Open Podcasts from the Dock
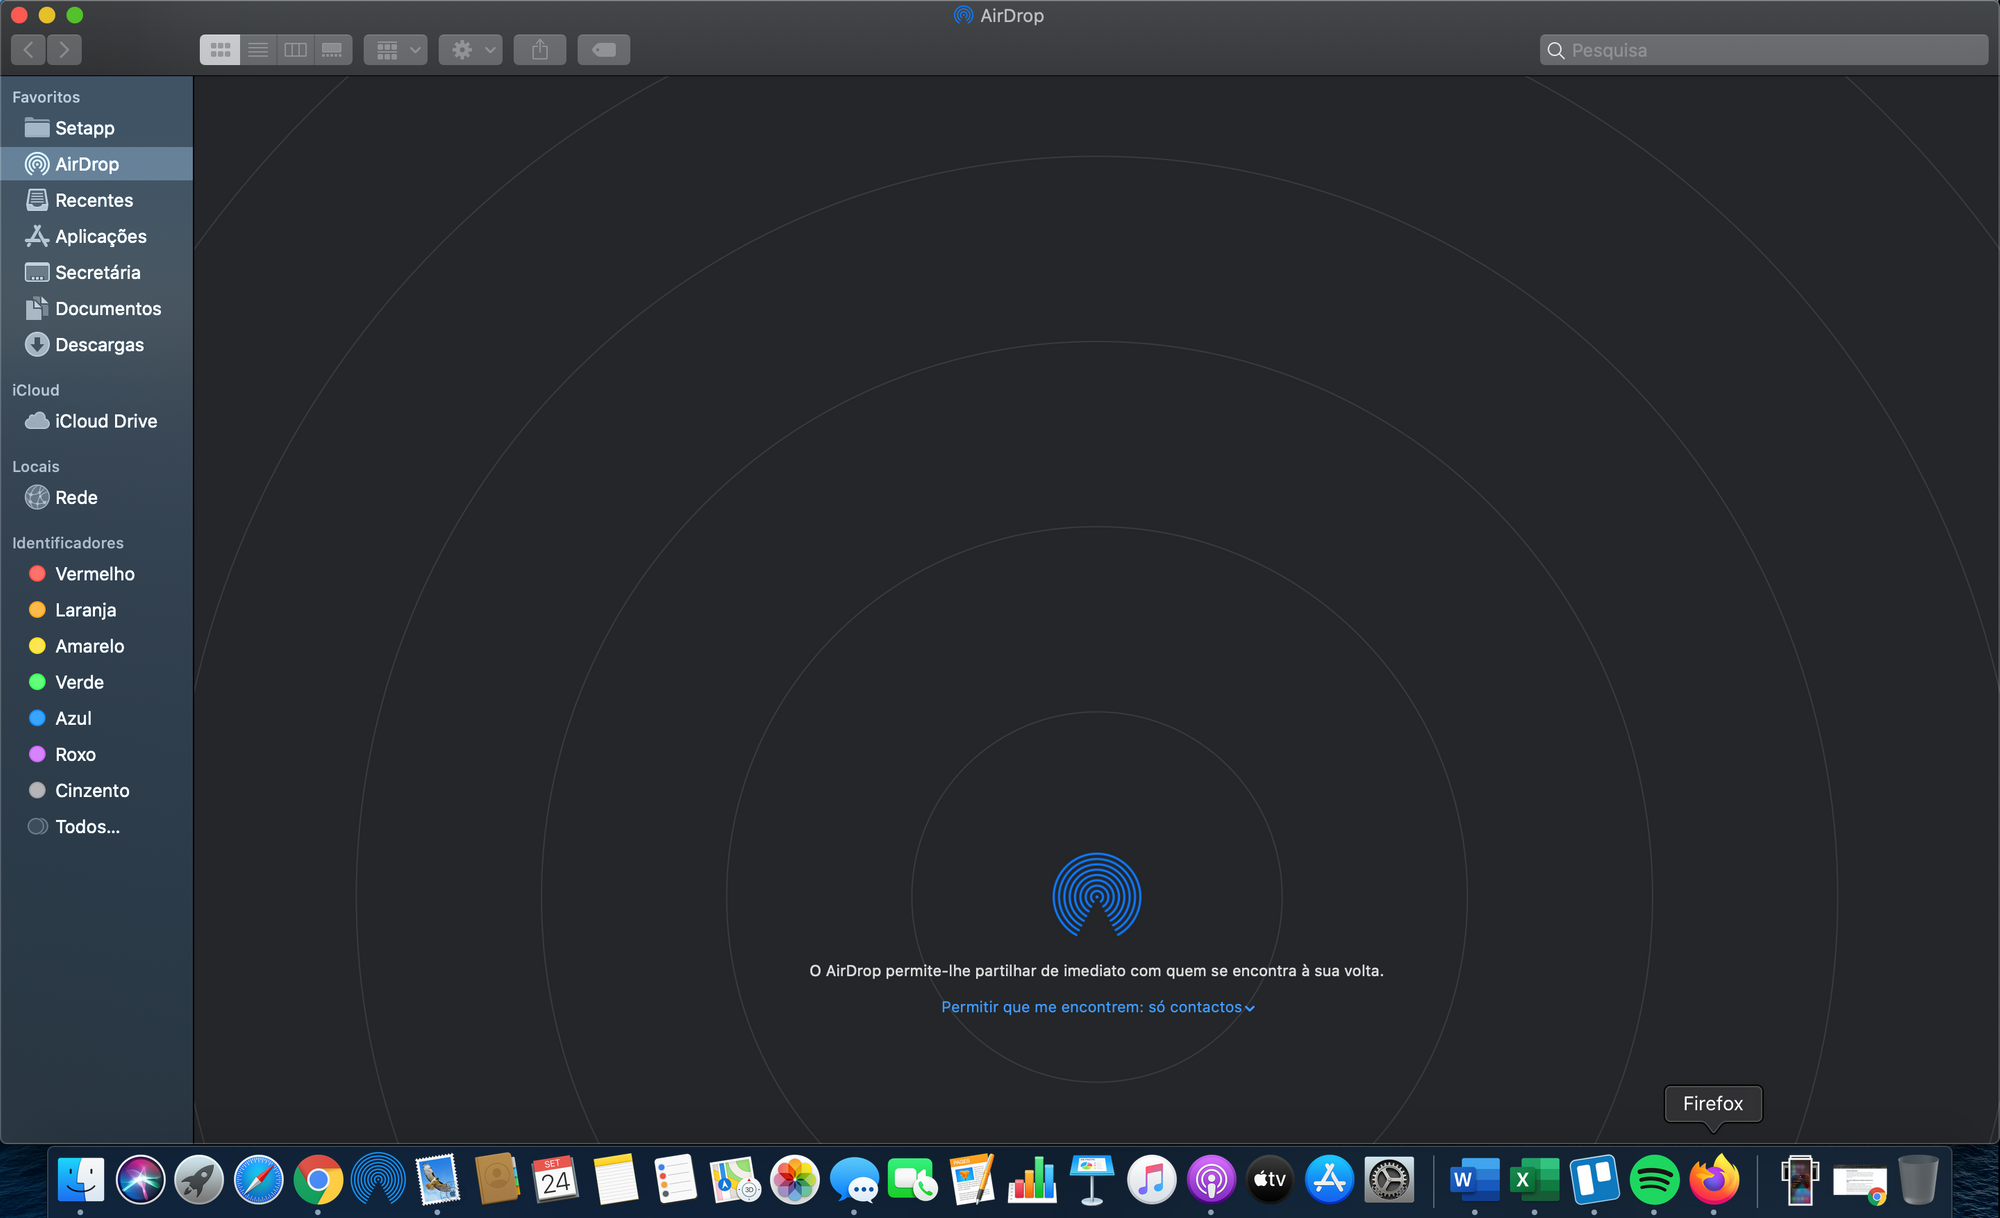 (x=1211, y=1180)
